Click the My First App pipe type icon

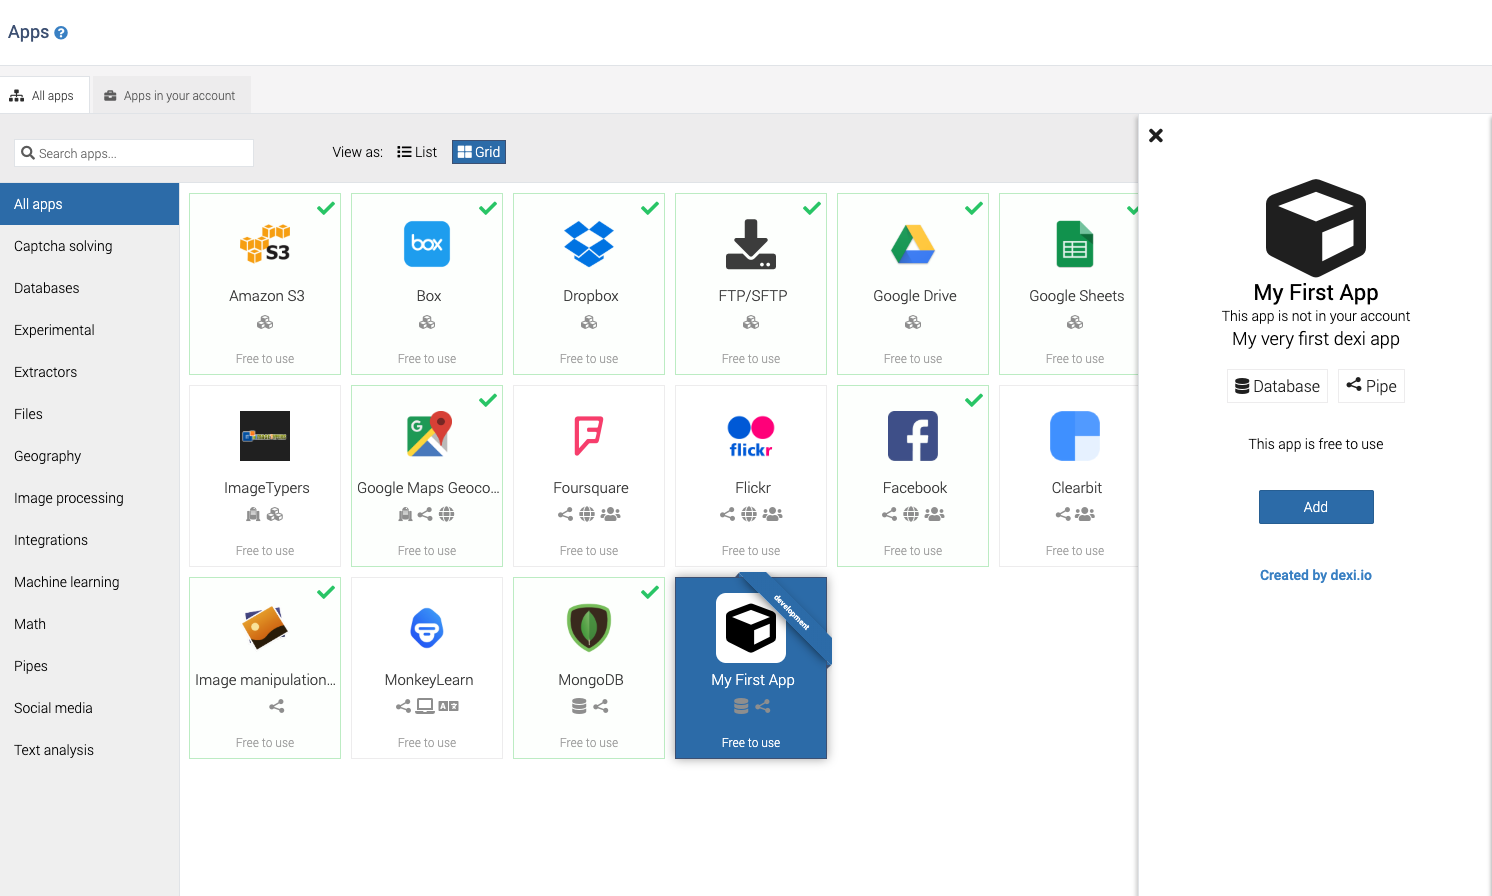[x=763, y=706]
